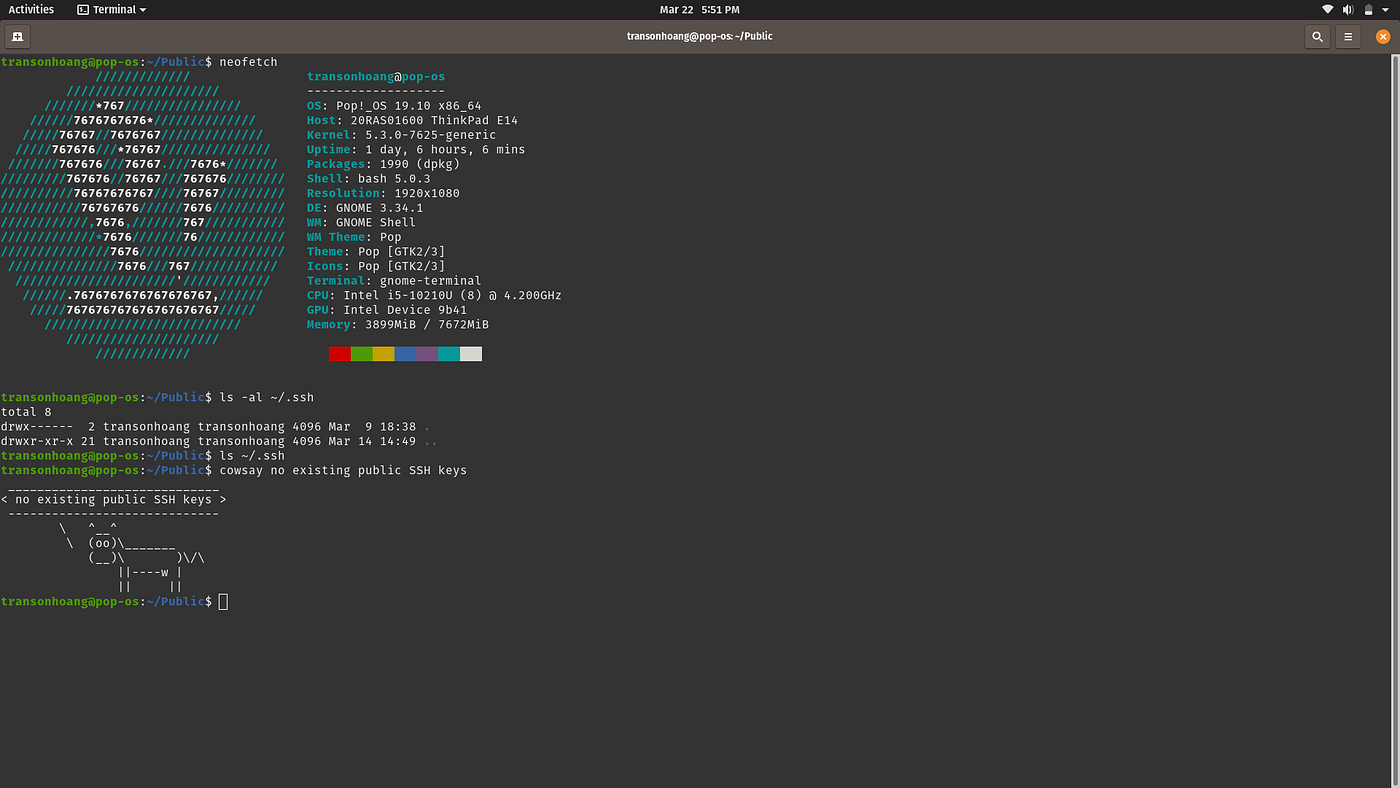Click the title bar reading ~/Public
The width and height of the screenshot is (1400, 788).
[700, 36]
